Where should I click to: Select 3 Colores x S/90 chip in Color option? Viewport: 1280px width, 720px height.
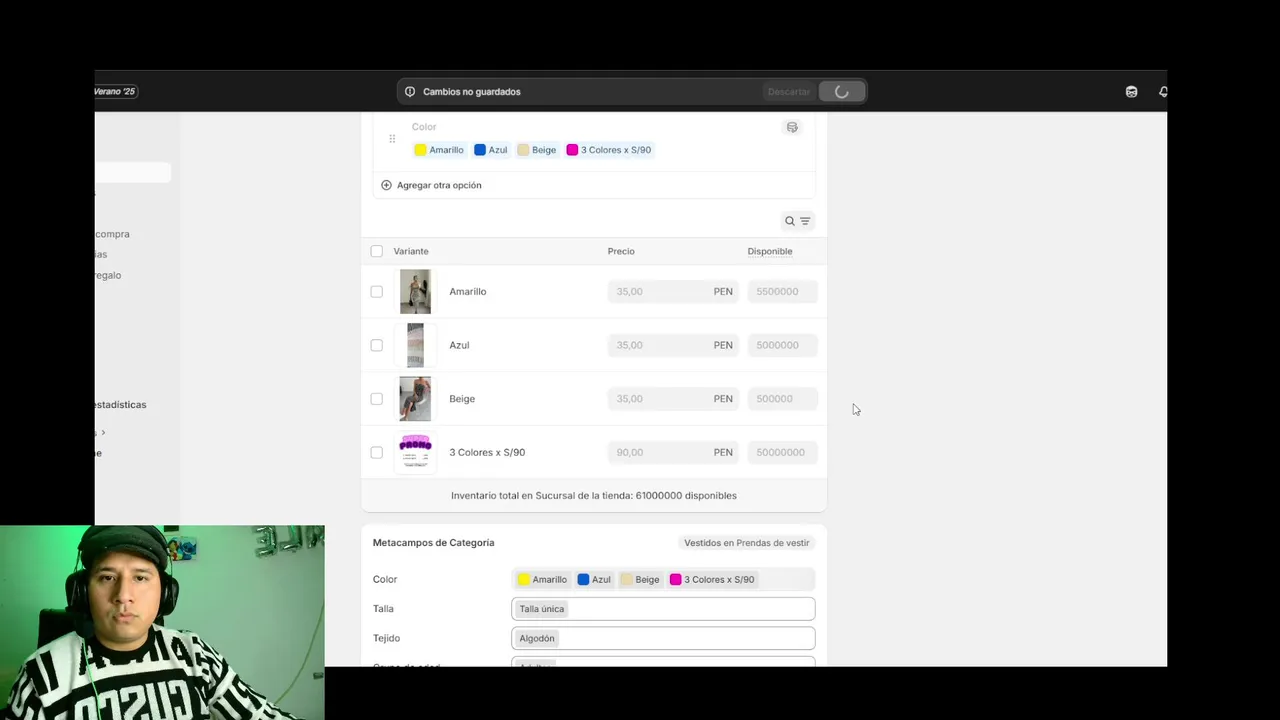[609, 150]
